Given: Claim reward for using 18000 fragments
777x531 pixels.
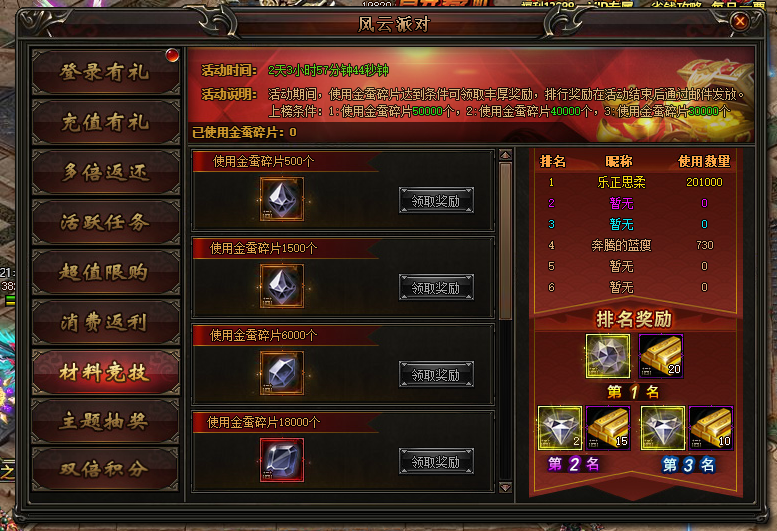Looking at the screenshot, I should click(x=436, y=462).
